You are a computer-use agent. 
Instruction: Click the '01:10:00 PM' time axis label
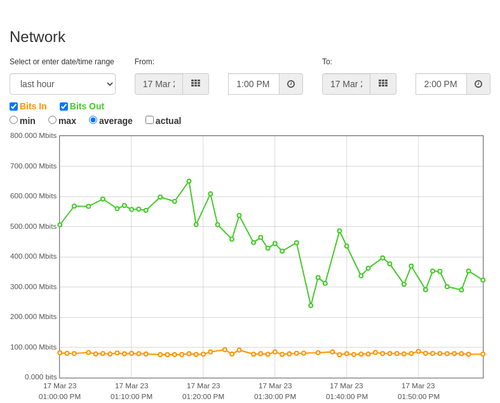coord(131,397)
